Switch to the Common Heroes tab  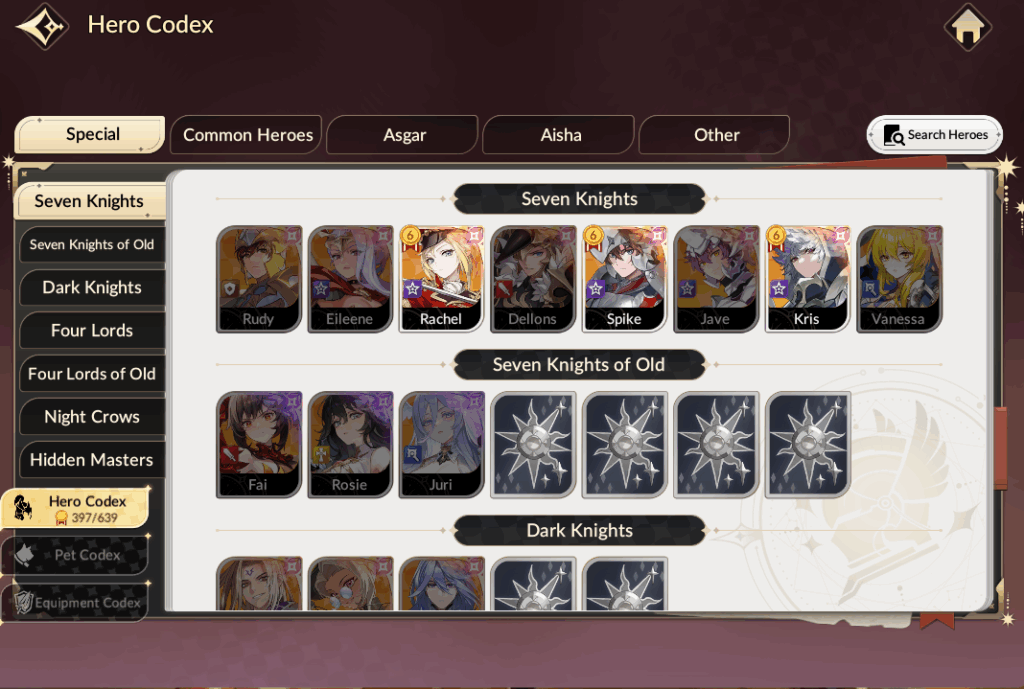246,135
